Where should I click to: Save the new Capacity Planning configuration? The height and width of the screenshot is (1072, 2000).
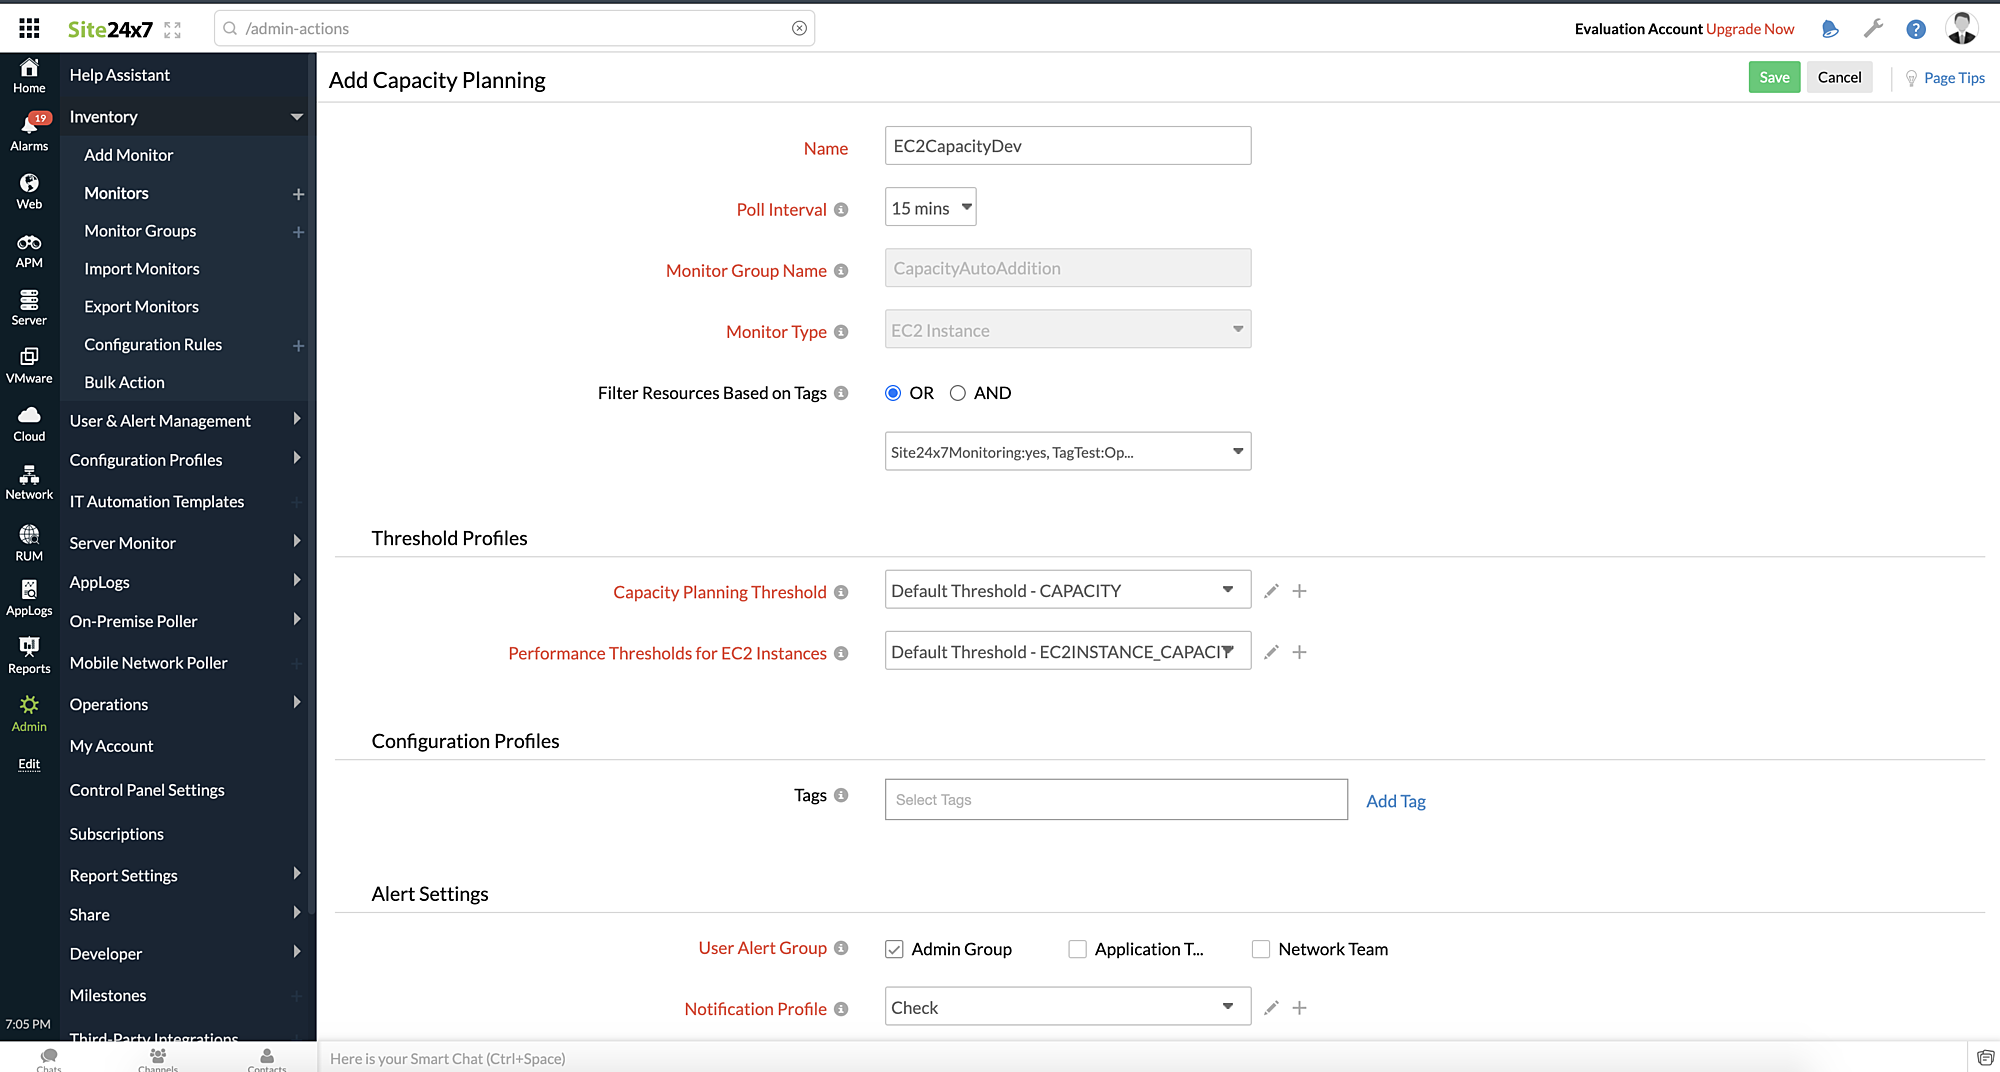click(x=1773, y=77)
